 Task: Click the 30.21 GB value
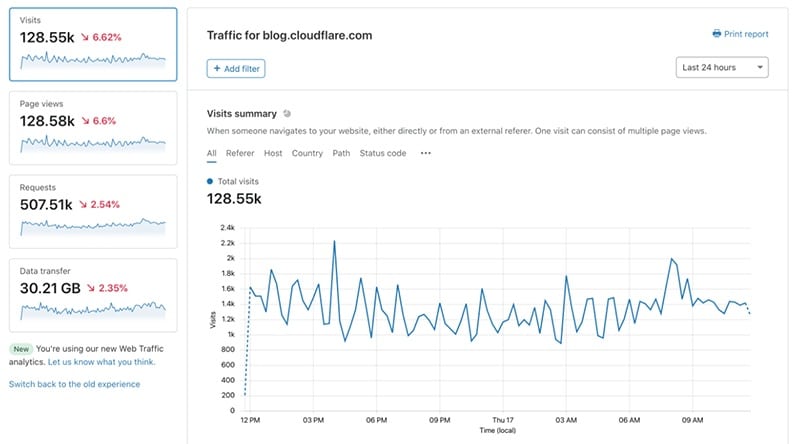50,288
